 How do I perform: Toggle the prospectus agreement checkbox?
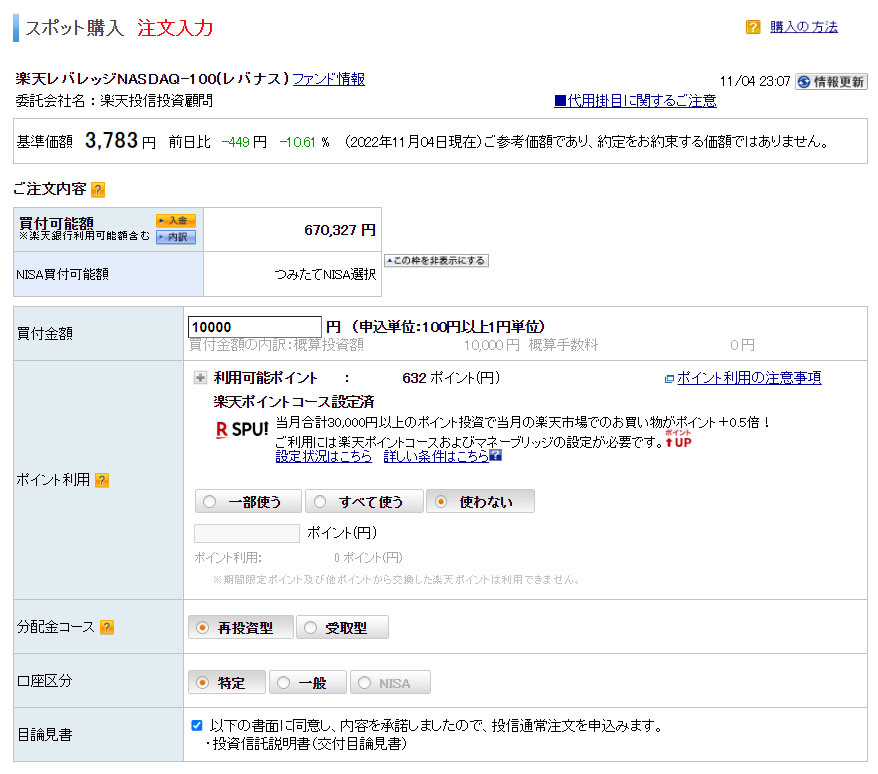(197, 725)
